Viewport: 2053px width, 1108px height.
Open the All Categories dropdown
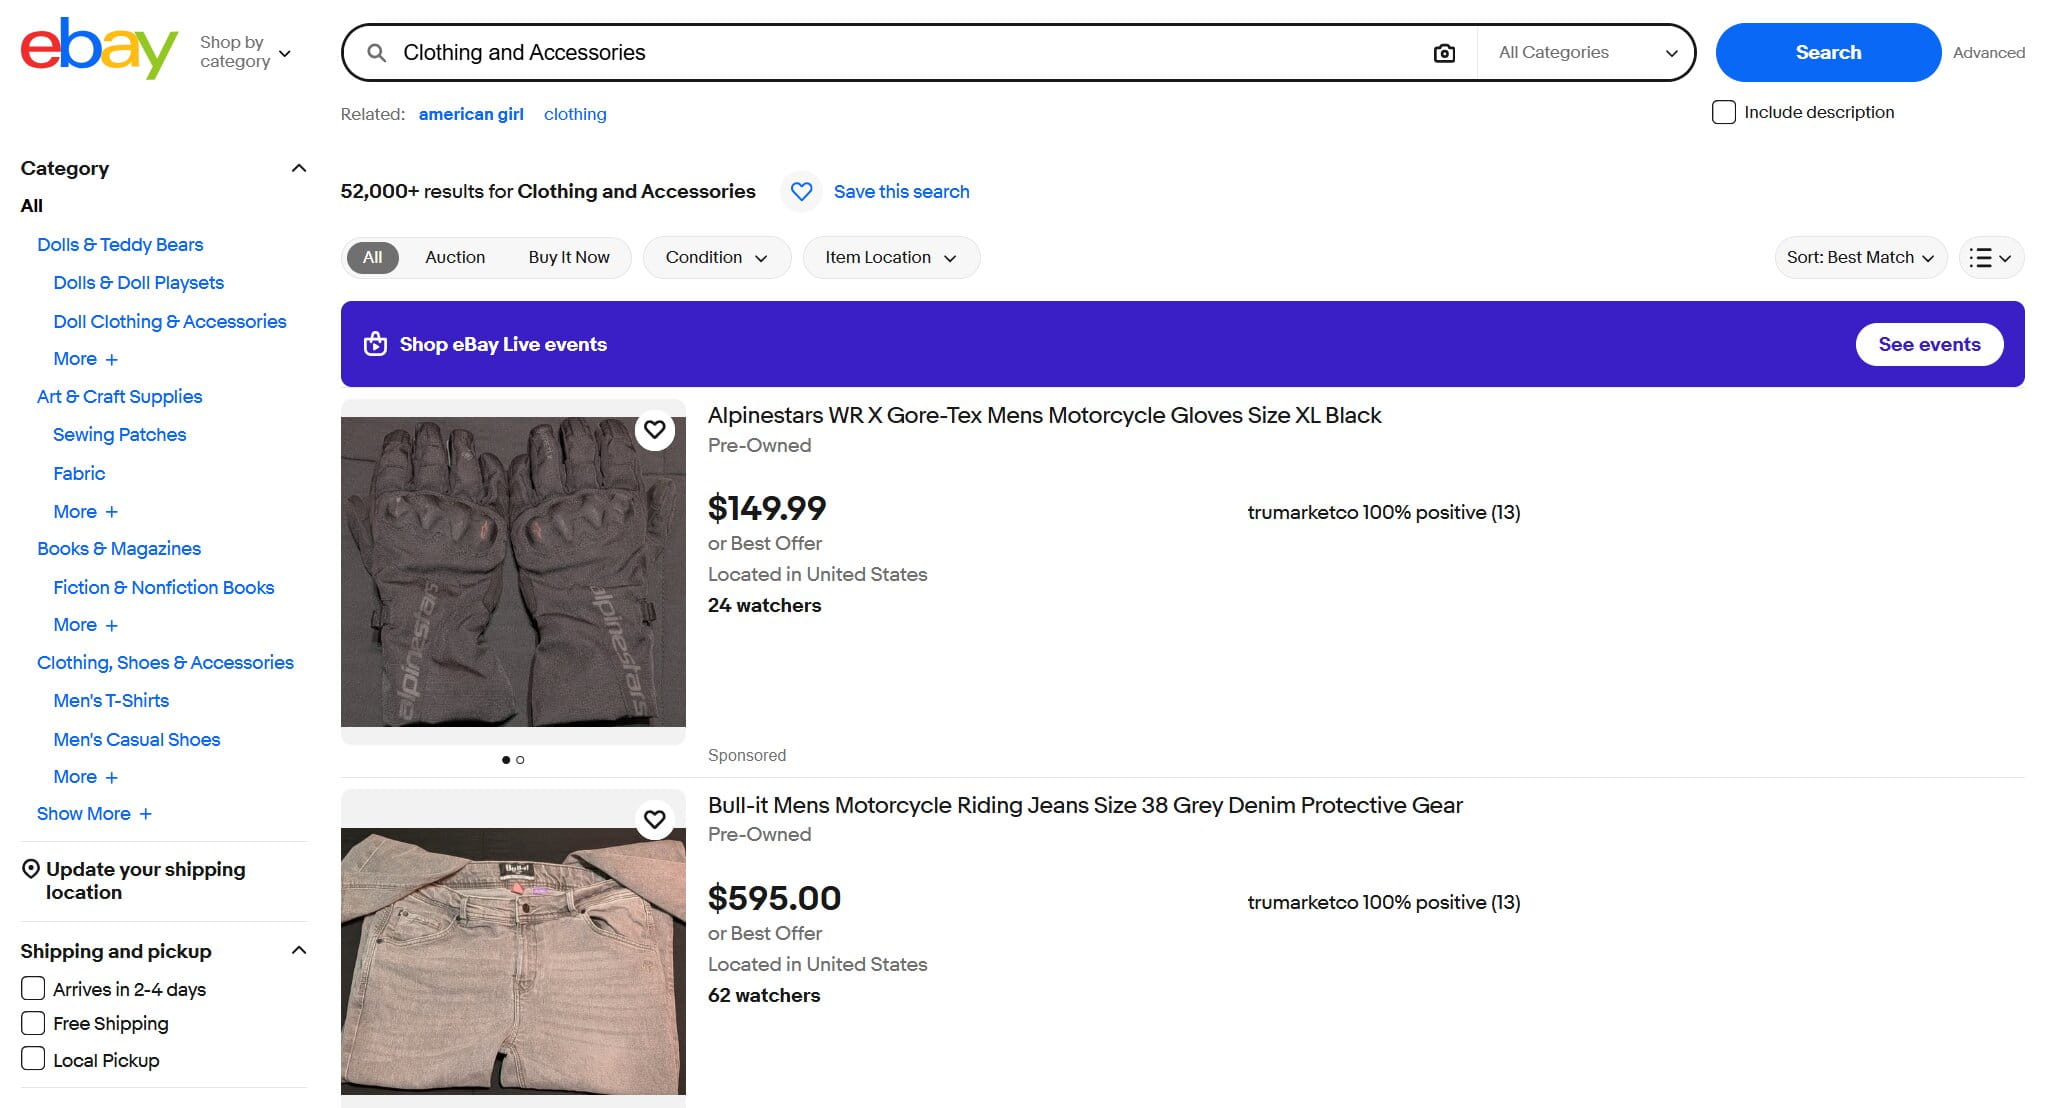click(1587, 53)
